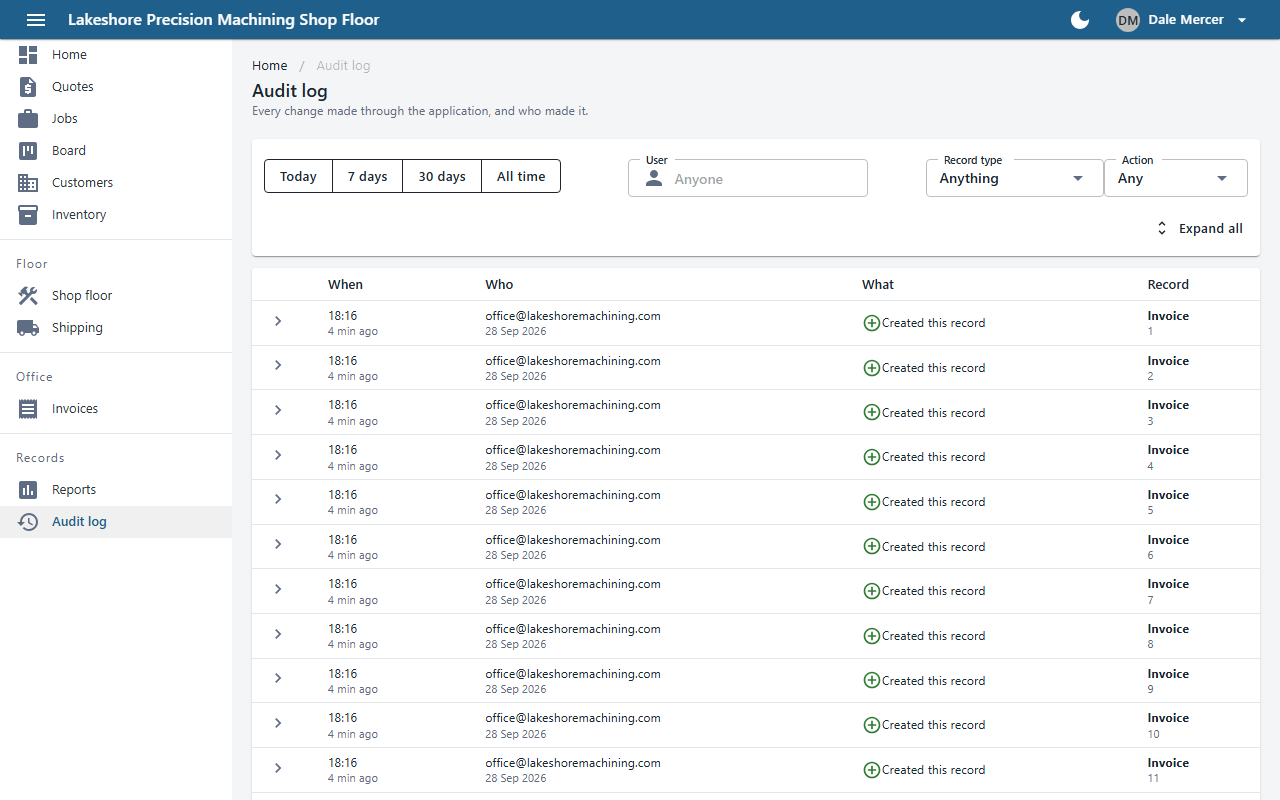Click the Reports chart icon
Viewport: 1280px width, 800px height.
click(28, 490)
